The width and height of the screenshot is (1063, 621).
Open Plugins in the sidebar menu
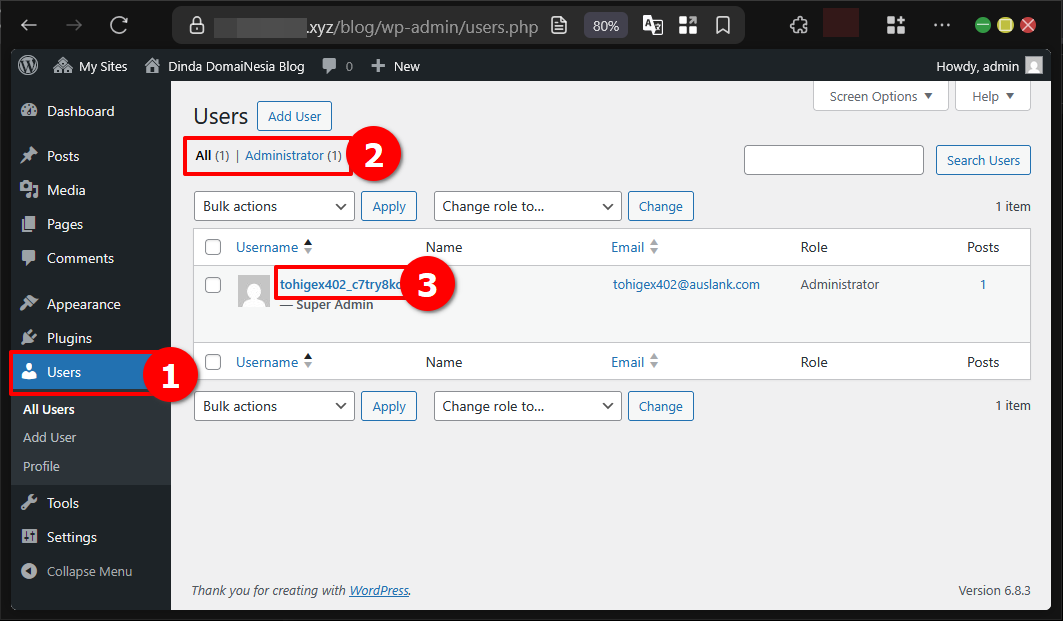coord(69,338)
